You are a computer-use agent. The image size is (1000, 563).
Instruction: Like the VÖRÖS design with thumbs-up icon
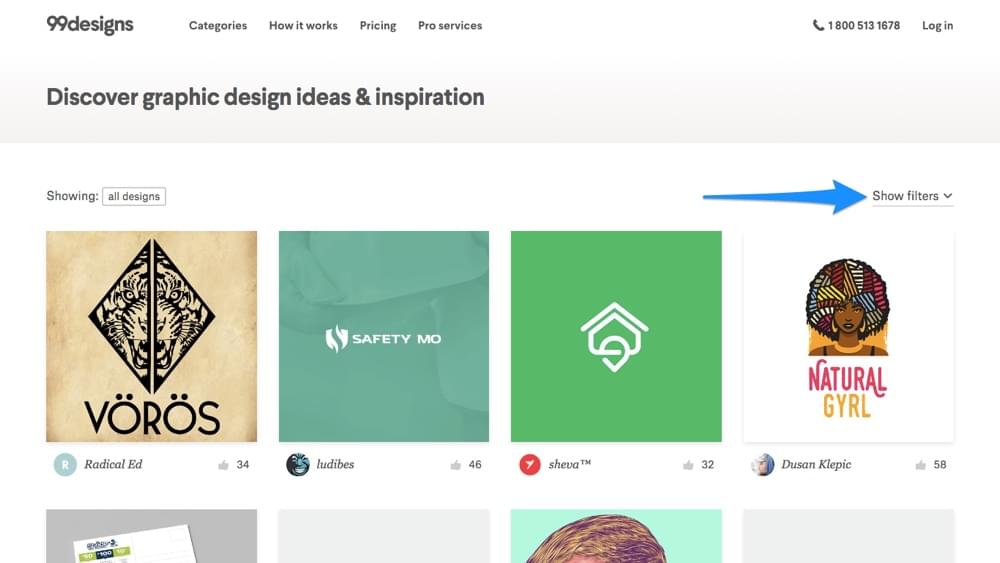(223, 465)
